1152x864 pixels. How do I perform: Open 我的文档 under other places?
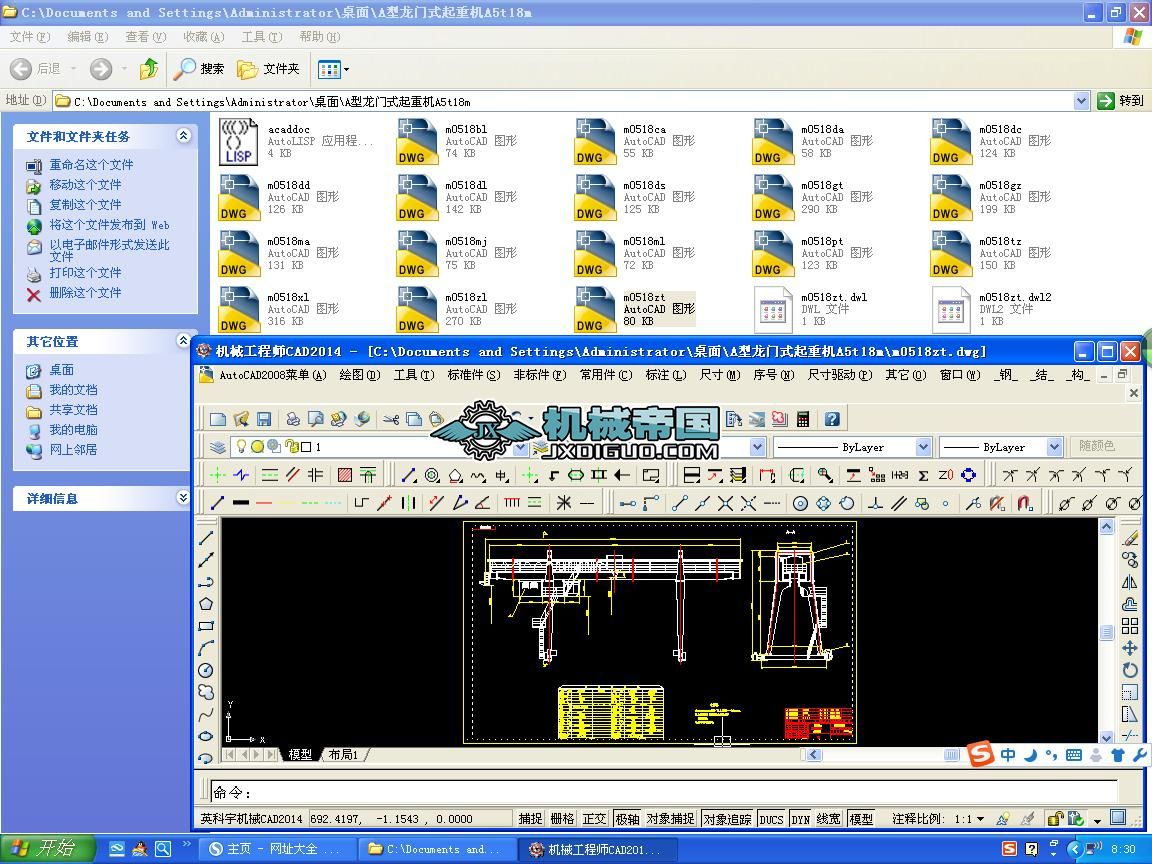tap(73, 390)
